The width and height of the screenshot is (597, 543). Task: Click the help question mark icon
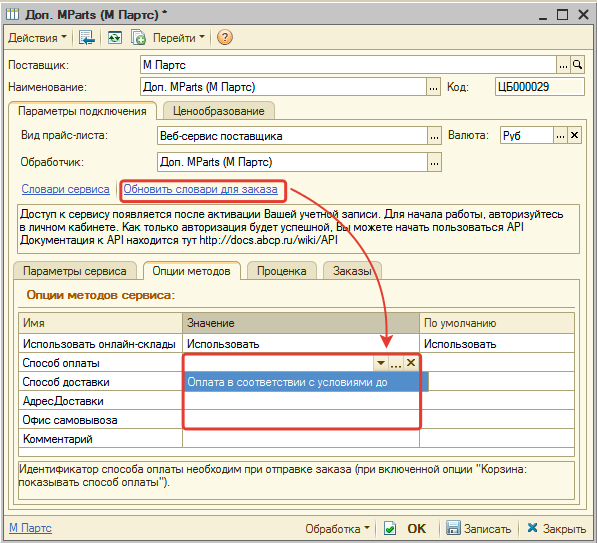point(225,38)
